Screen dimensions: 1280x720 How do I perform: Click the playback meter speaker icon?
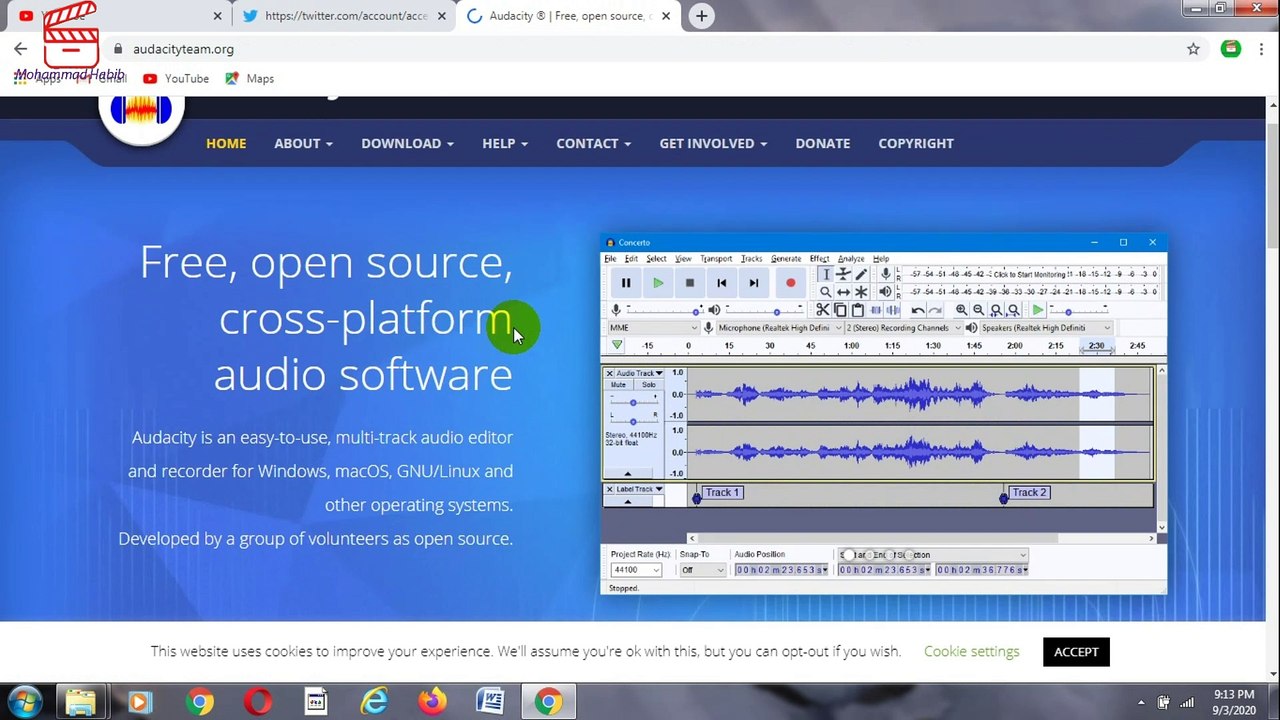click(x=886, y=292)
